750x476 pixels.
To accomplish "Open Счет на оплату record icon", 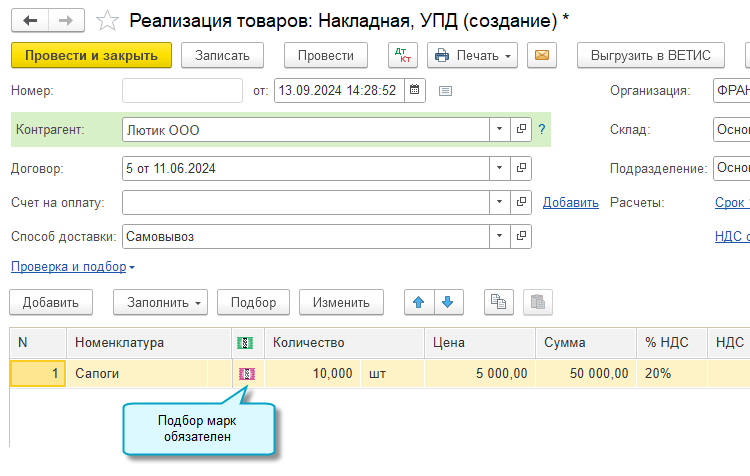I will tap(521, 202).
